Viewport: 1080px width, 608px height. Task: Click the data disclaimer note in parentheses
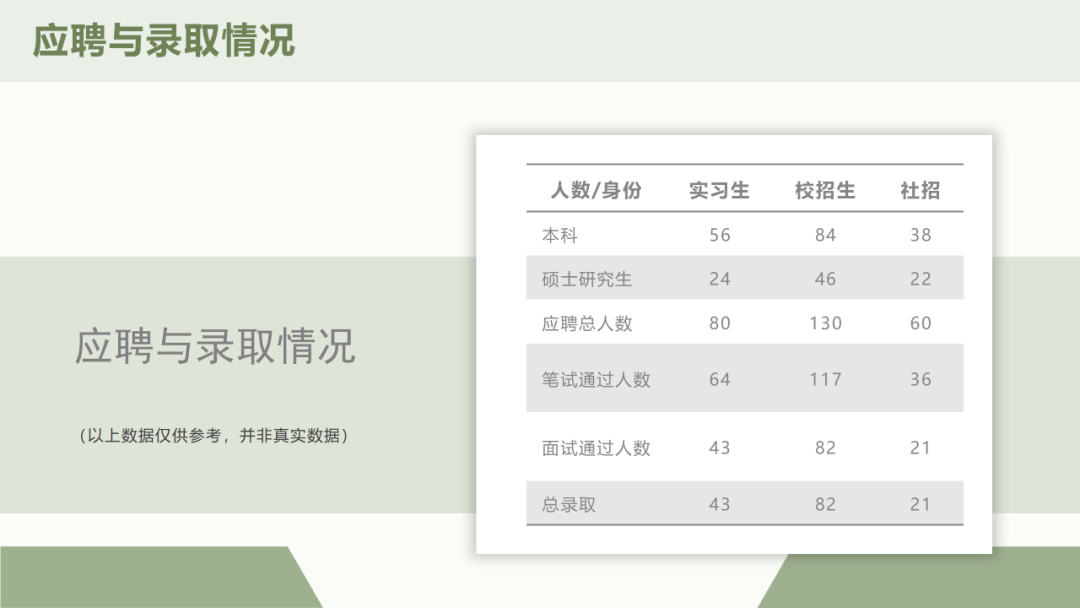(214, 436)
